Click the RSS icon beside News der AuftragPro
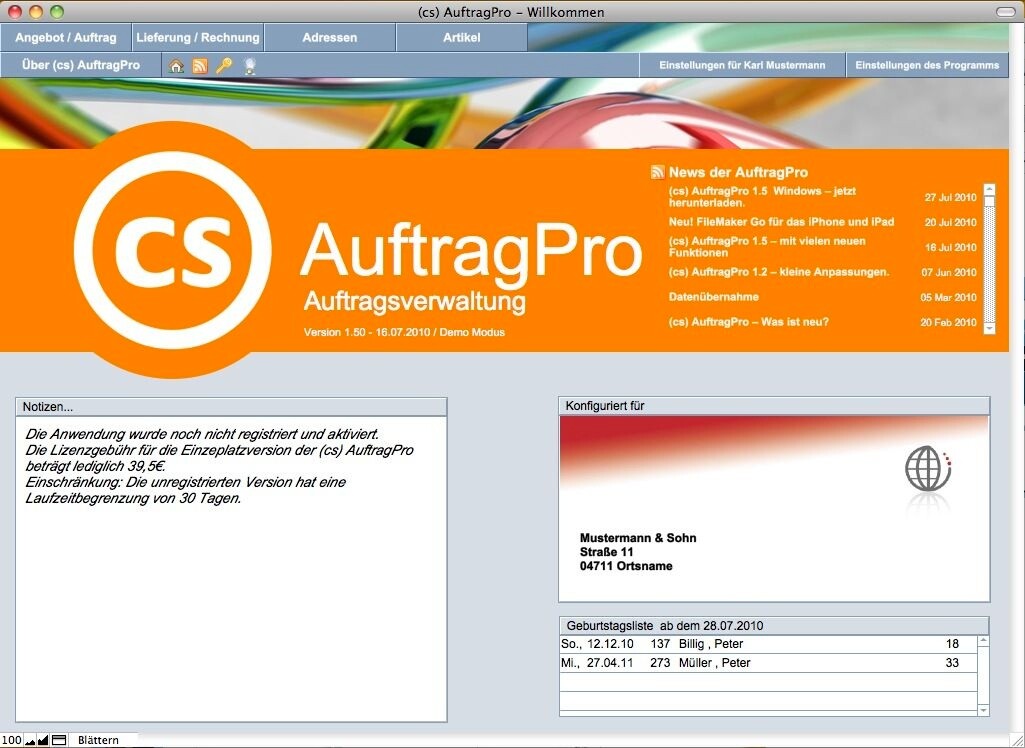This screenshot has width=1025, height=748. coord(658,172)
